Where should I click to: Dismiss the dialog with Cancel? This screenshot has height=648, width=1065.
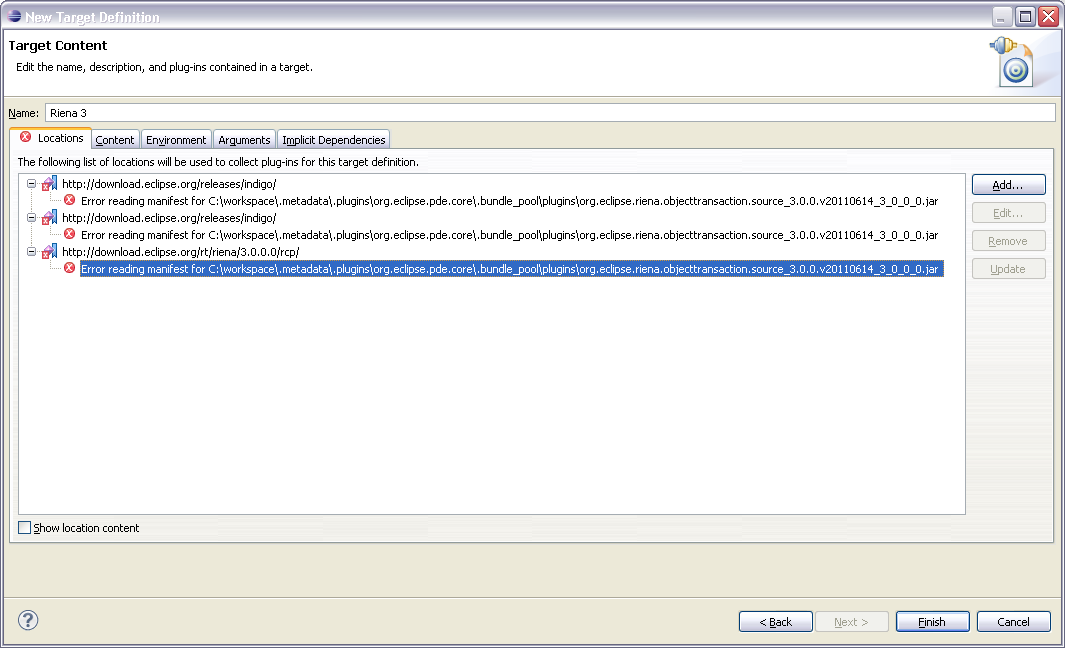(1013, 622)
